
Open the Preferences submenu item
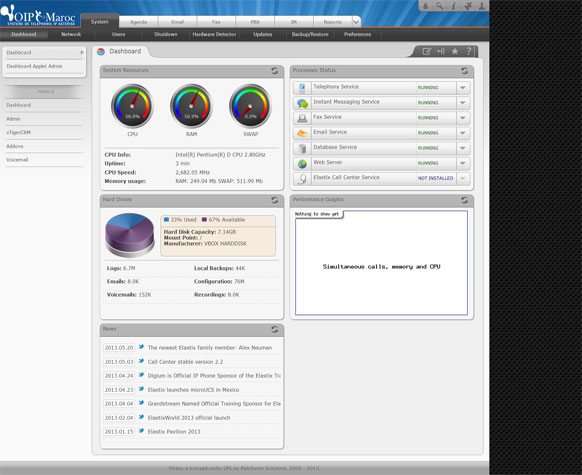coord(357,34)
